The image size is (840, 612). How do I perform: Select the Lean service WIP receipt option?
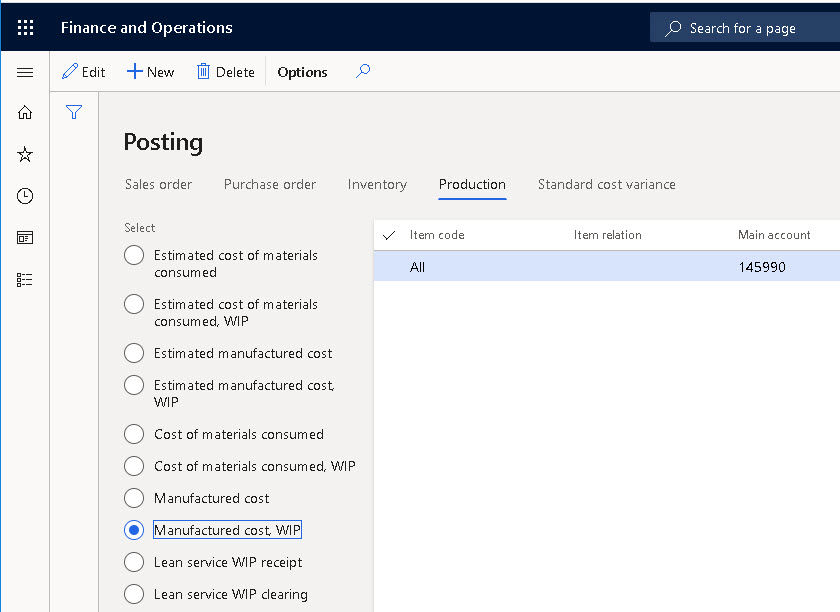coord(133,562)
